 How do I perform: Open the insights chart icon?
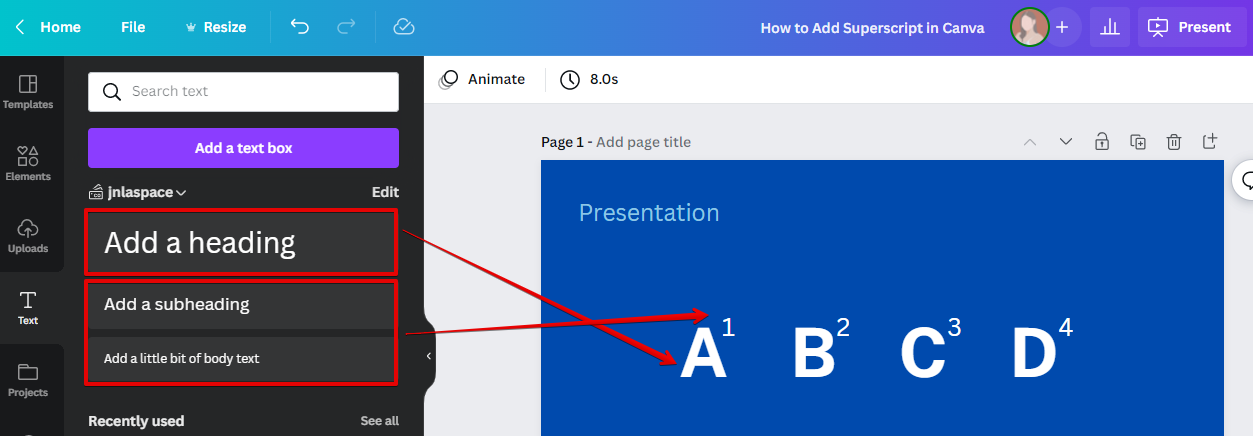pyautogui.click(x=1109, y=27)
